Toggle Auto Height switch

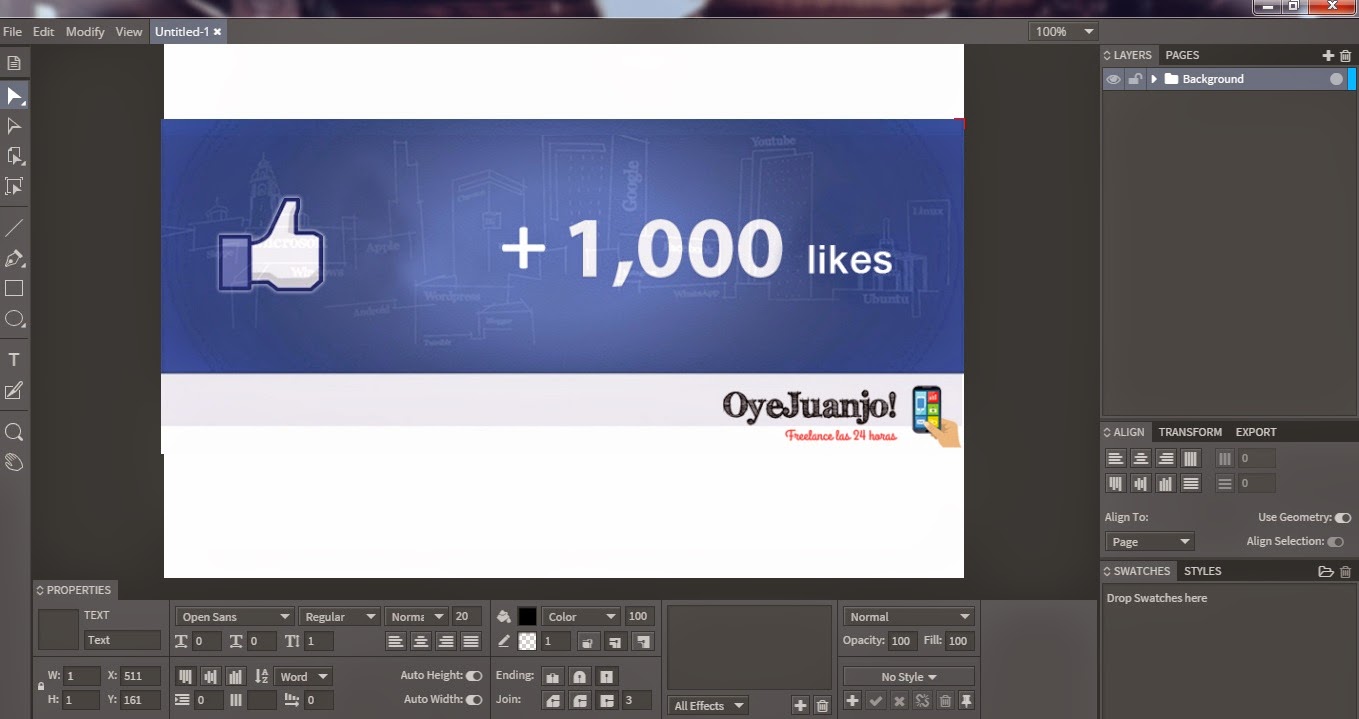coord(474,676)
